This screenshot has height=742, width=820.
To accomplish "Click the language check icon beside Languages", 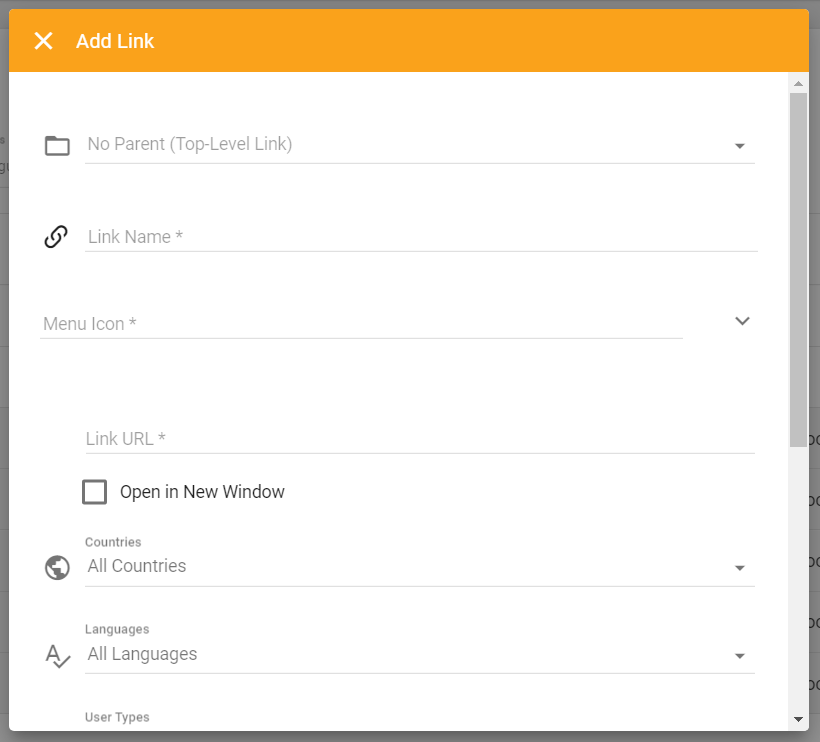I will point(57,656).
